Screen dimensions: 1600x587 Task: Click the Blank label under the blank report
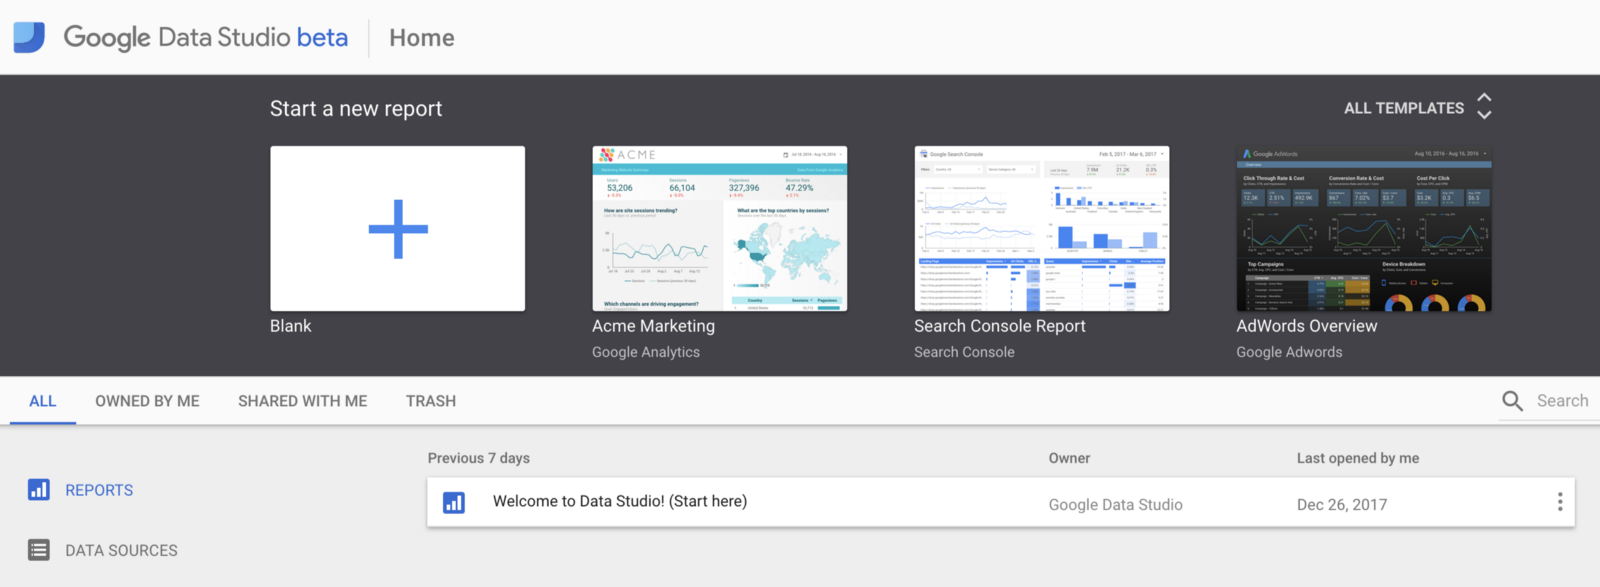[x=291, y=326]
